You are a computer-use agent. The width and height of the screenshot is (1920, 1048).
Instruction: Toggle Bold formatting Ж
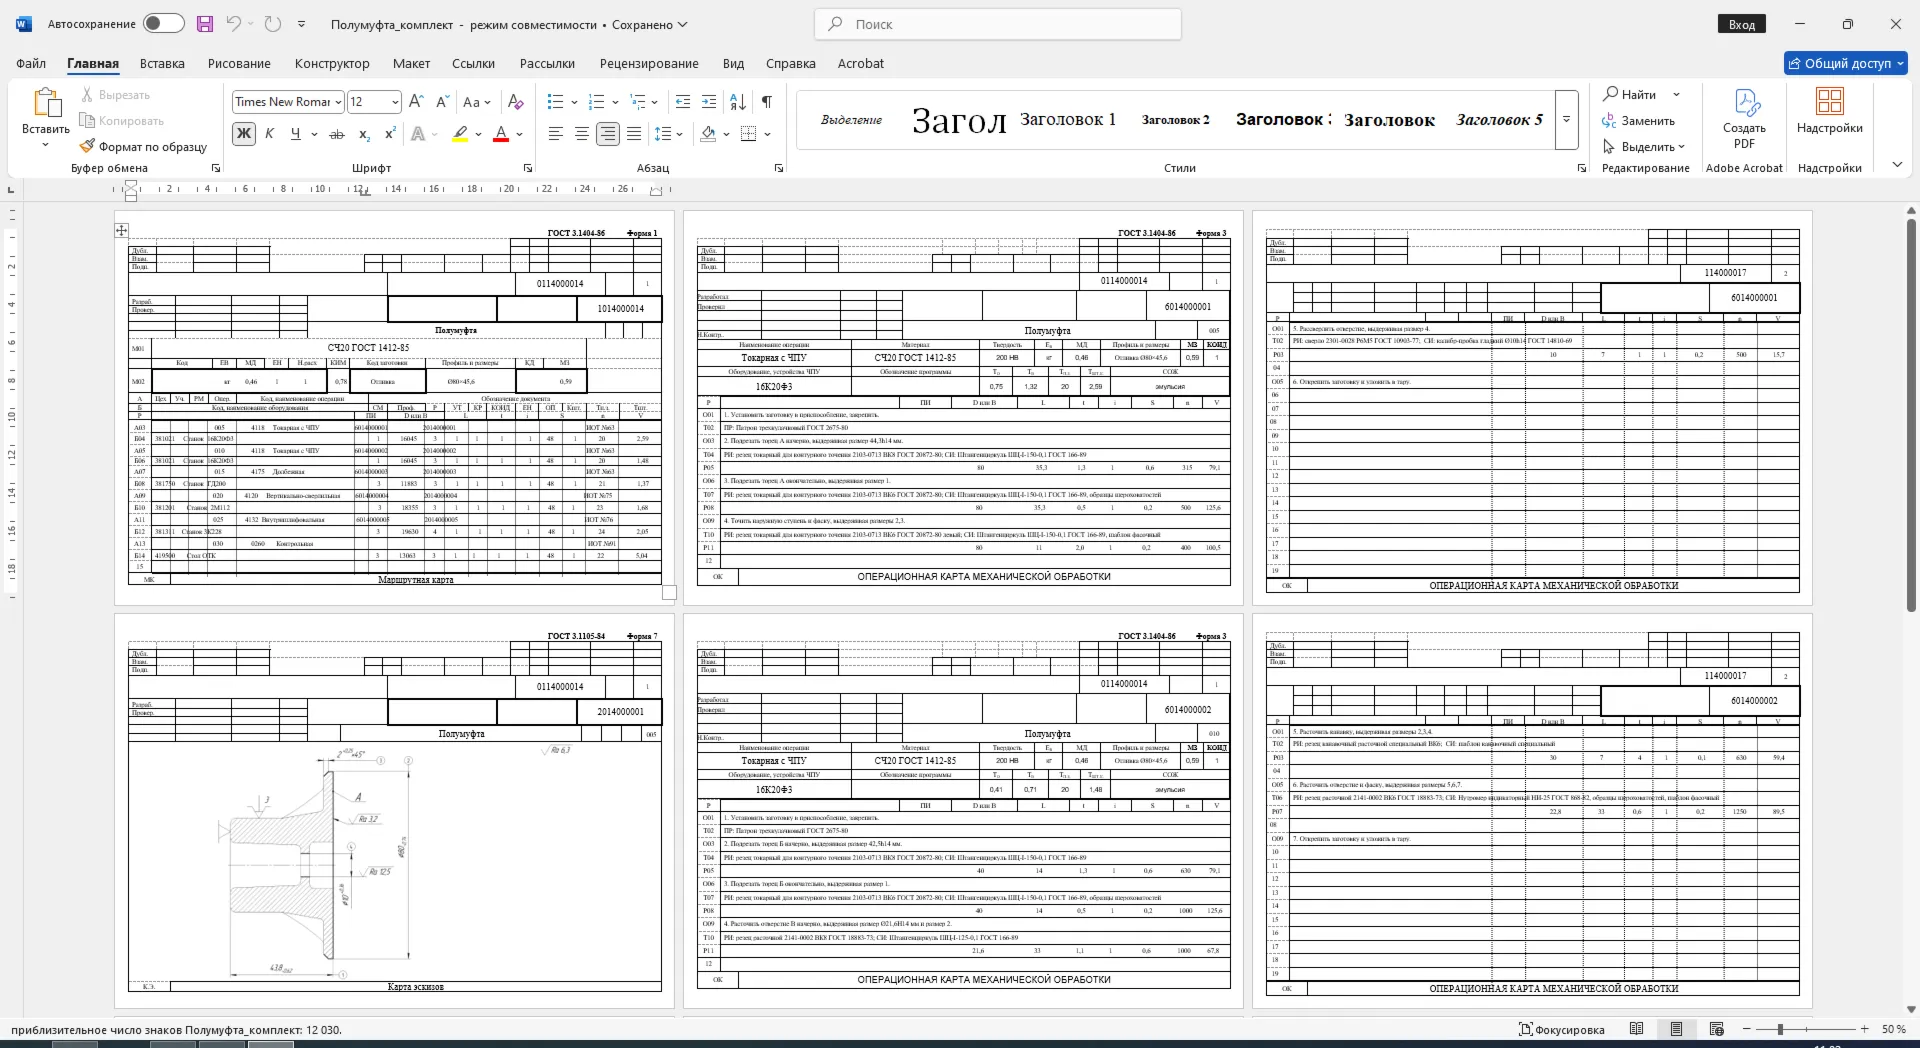point(243,134)
